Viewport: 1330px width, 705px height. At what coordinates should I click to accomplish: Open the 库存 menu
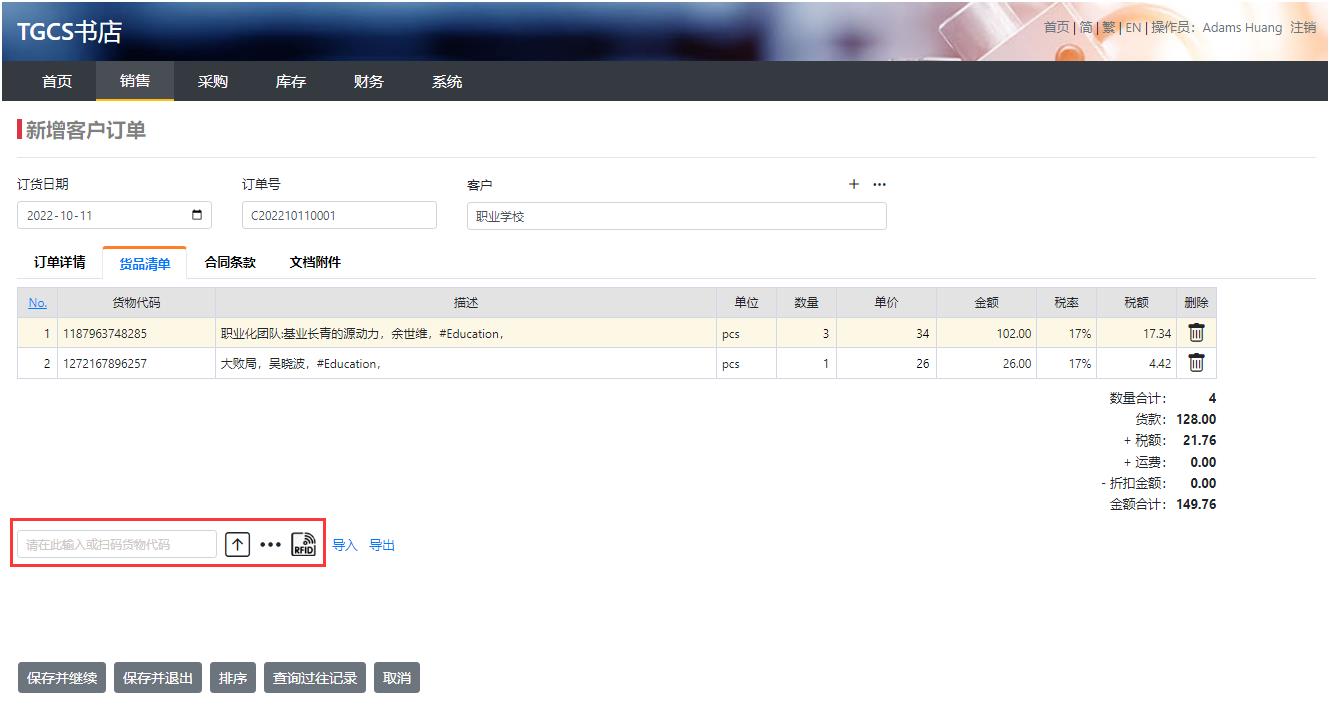point(291,82)
